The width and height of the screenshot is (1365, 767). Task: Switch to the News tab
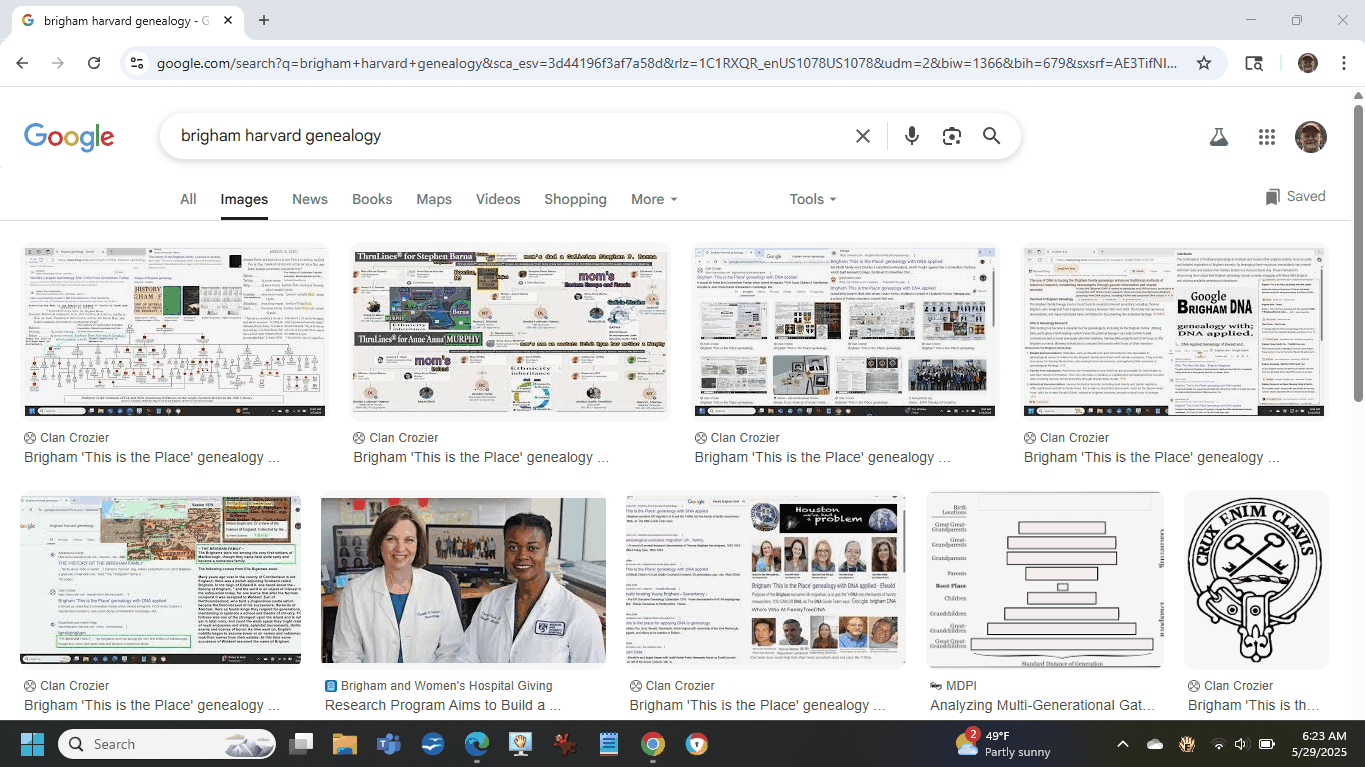pyautogui.click(x=310, y=199)
